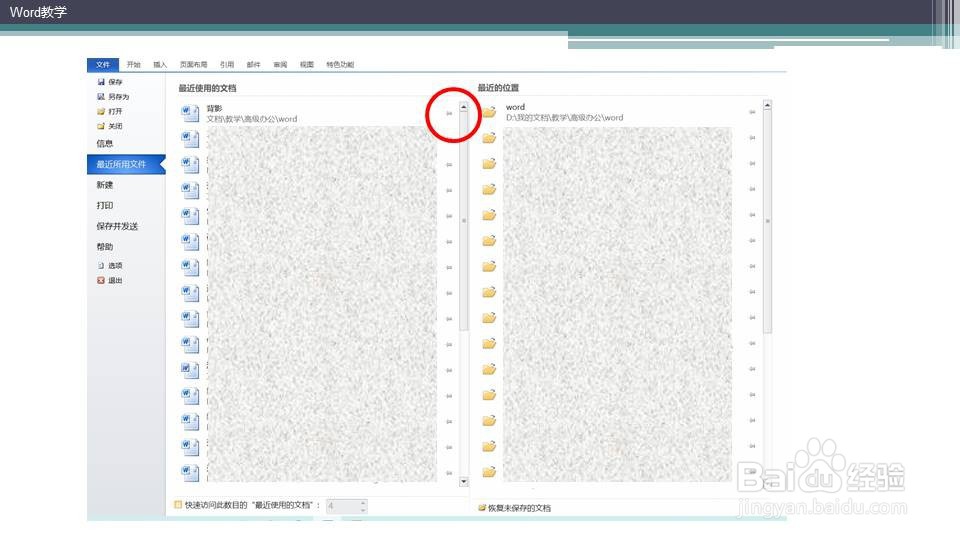Click 关闭 (Close) document in sidebar

tap(110, 126)
